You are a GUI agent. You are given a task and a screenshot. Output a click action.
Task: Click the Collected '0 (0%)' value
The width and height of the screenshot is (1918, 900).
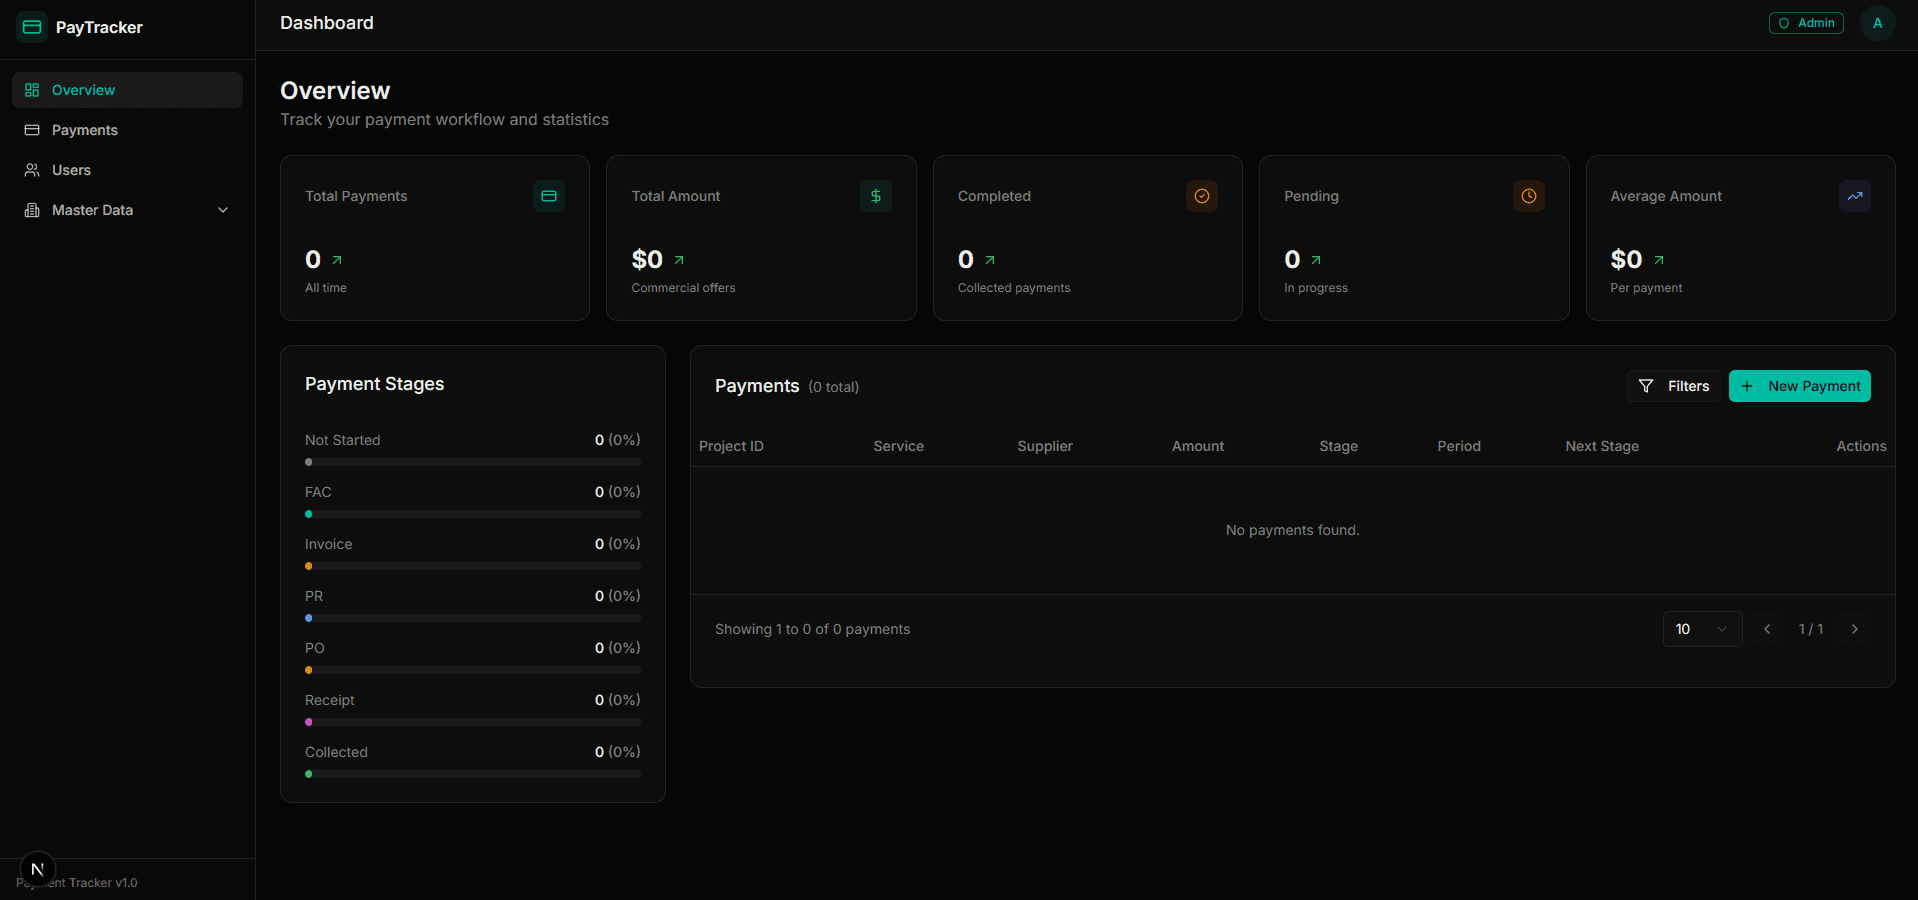pos(618,752)
